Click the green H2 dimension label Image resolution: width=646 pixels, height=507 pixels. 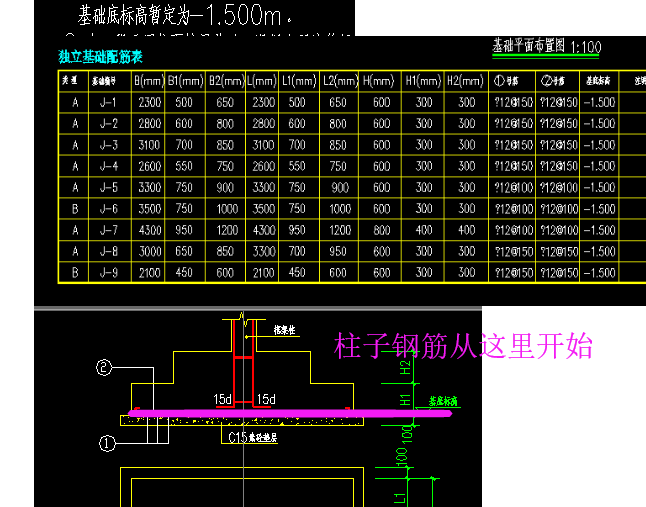point(406,367)
